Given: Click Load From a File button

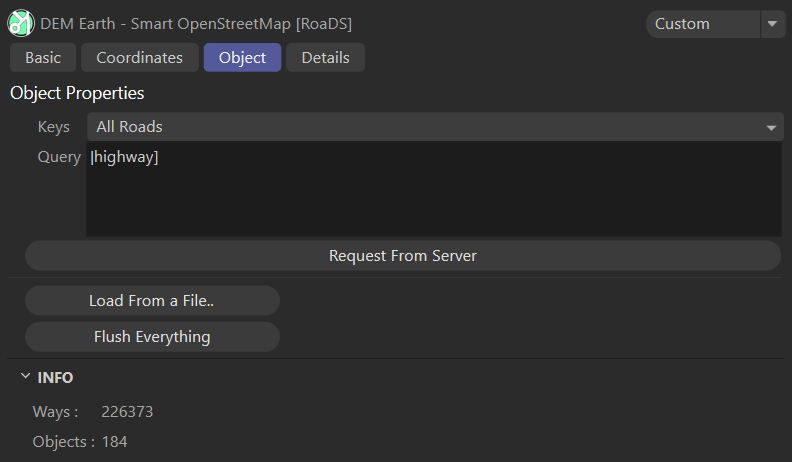Looking at the screenshot, I should (152, 300).
